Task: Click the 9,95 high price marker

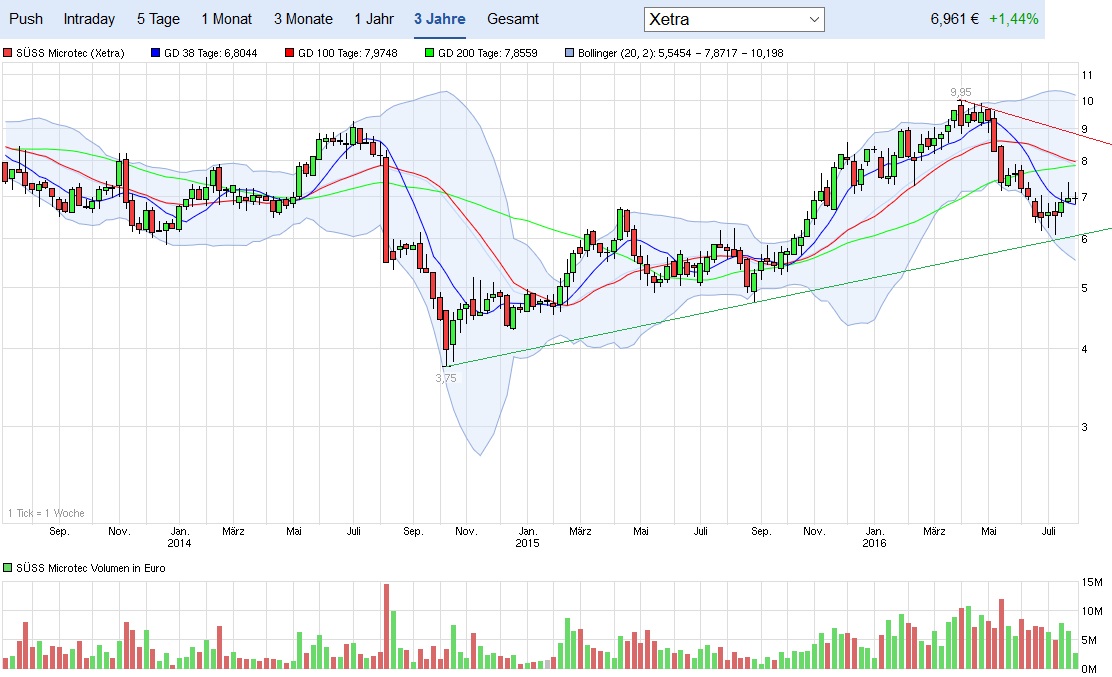Action: tap(960, 91)
